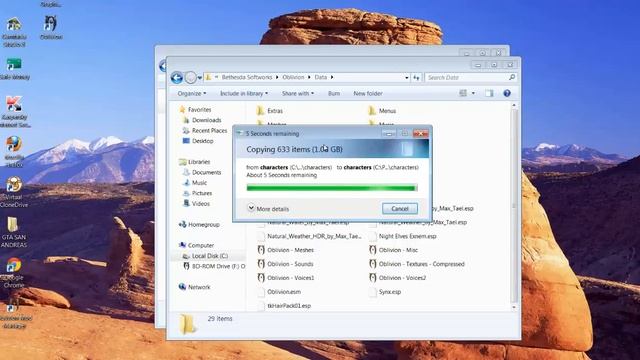Open Google Chrome desktop shortcut
The height and width of the screenshot is (360, 640).
(x=13, y=272)
